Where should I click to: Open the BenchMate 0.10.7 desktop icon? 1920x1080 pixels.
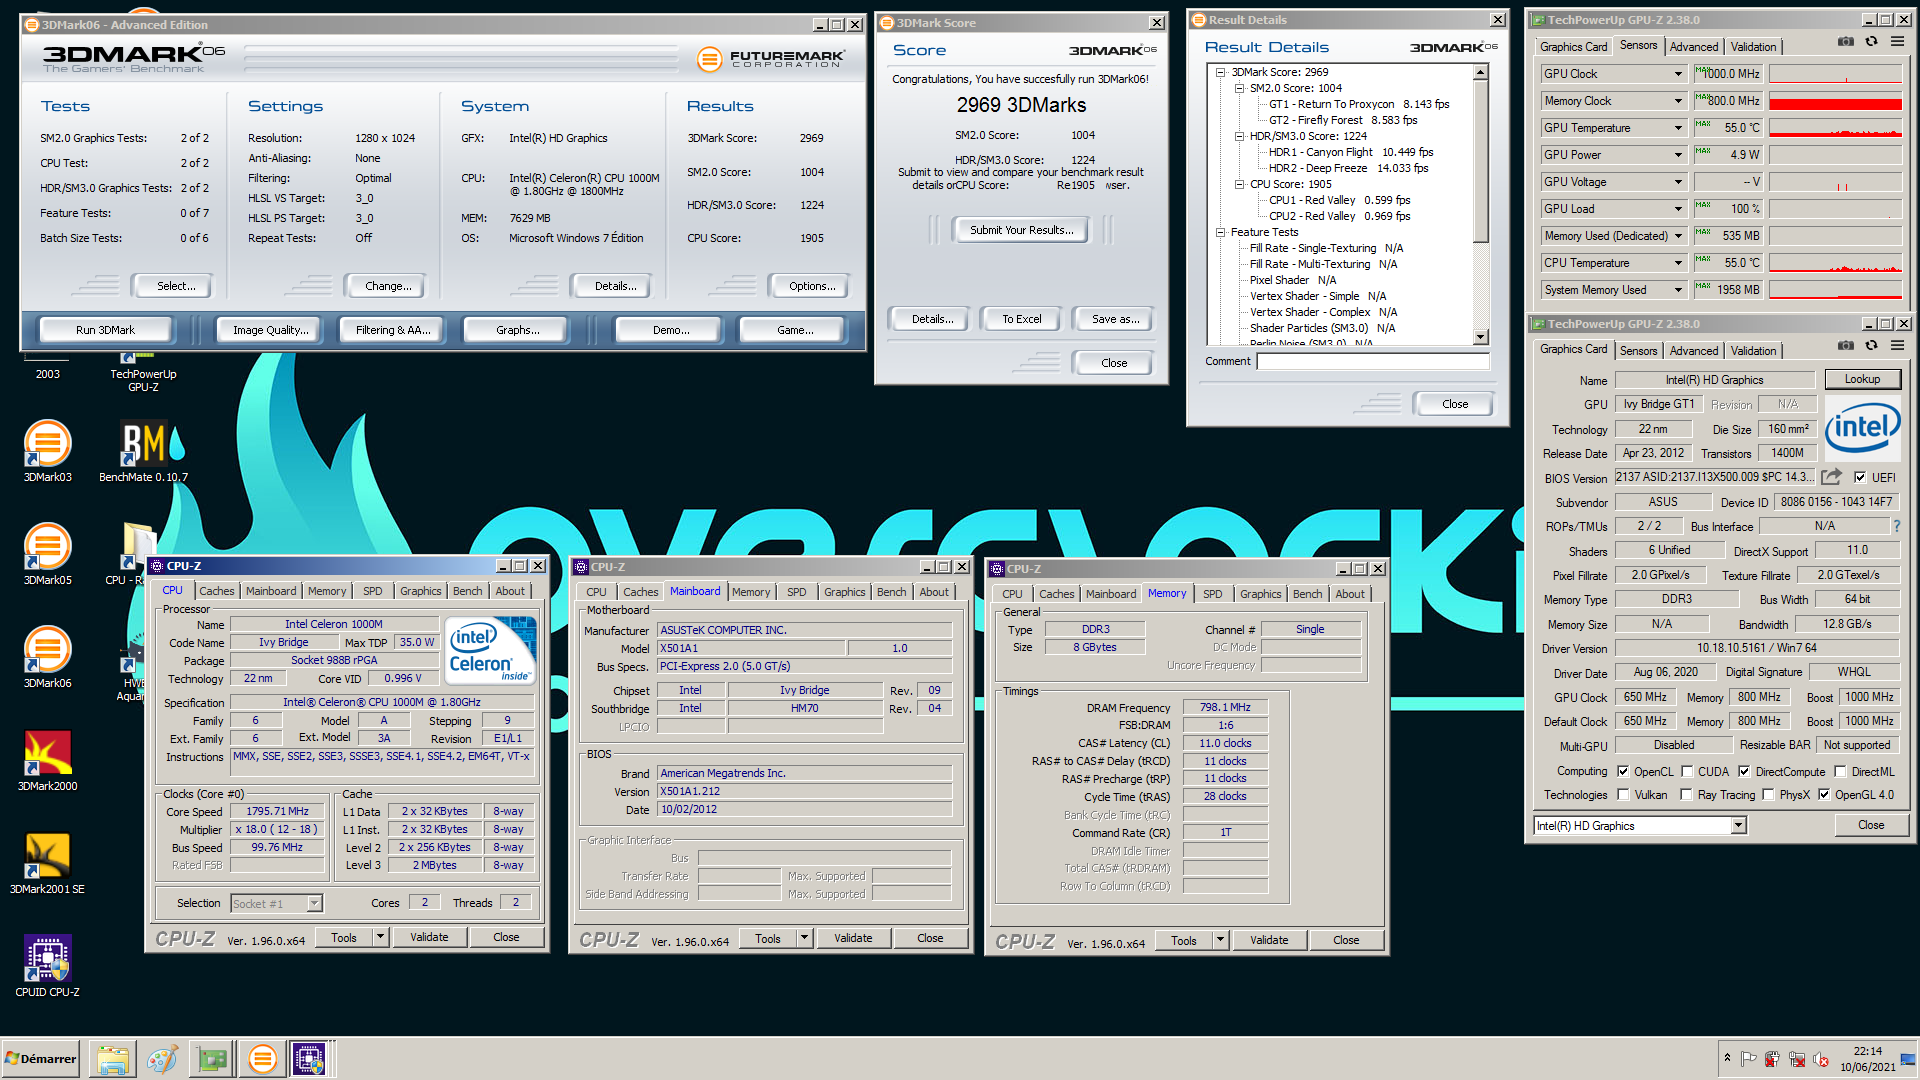pos(143,452)
